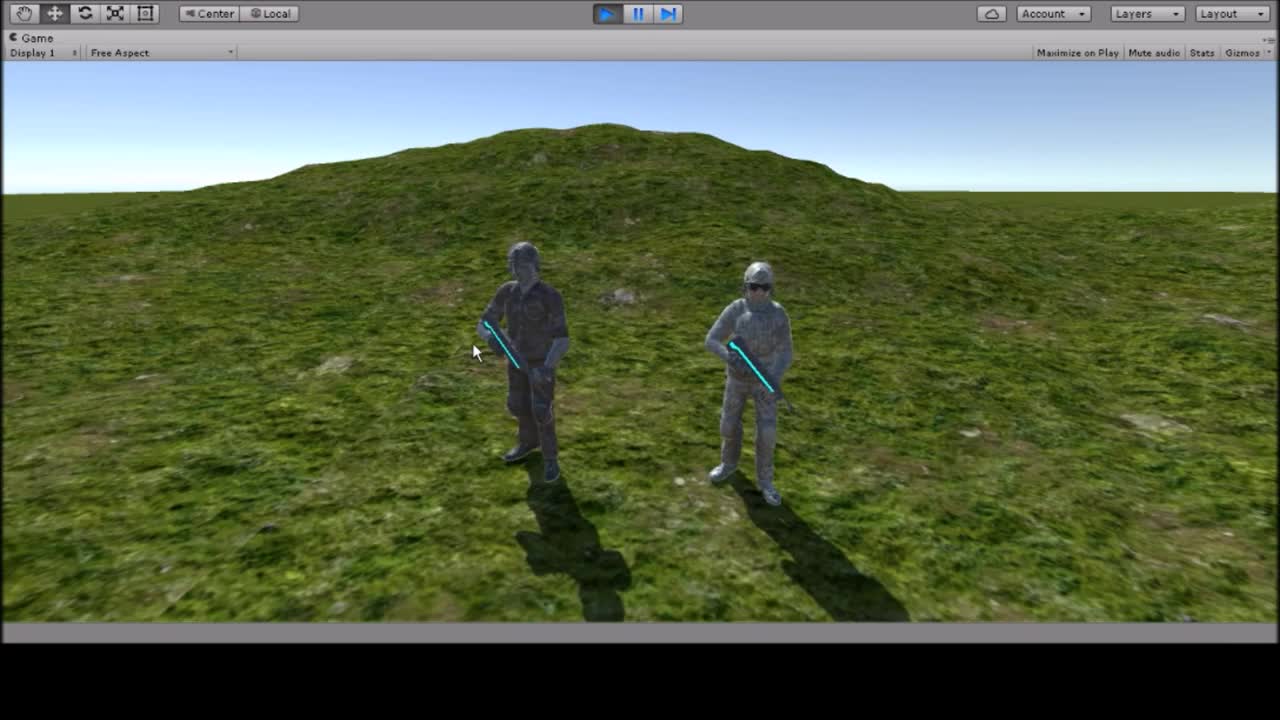Select the Rect transform tool
Viewport: 1280px width, 720px height.
[146, 13]
